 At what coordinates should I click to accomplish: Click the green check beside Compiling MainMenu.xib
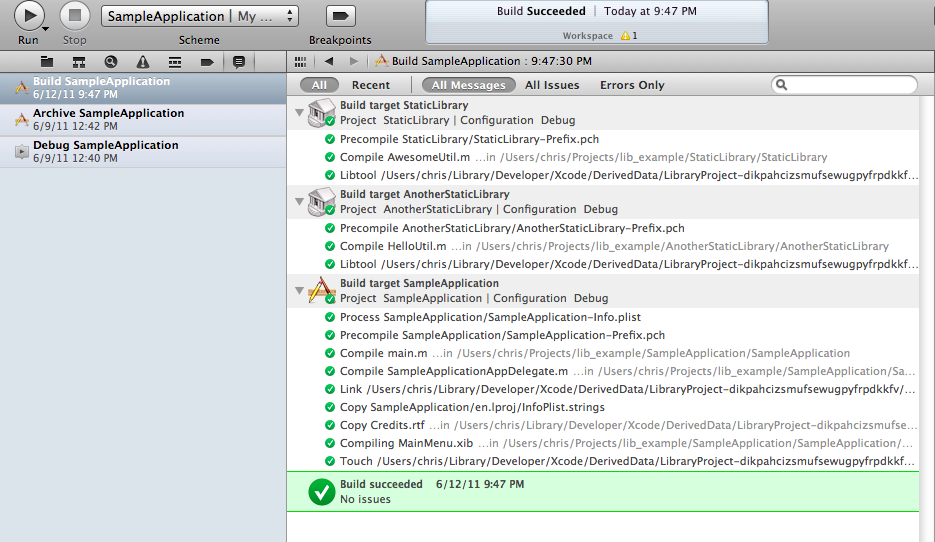tap(329, 443)
